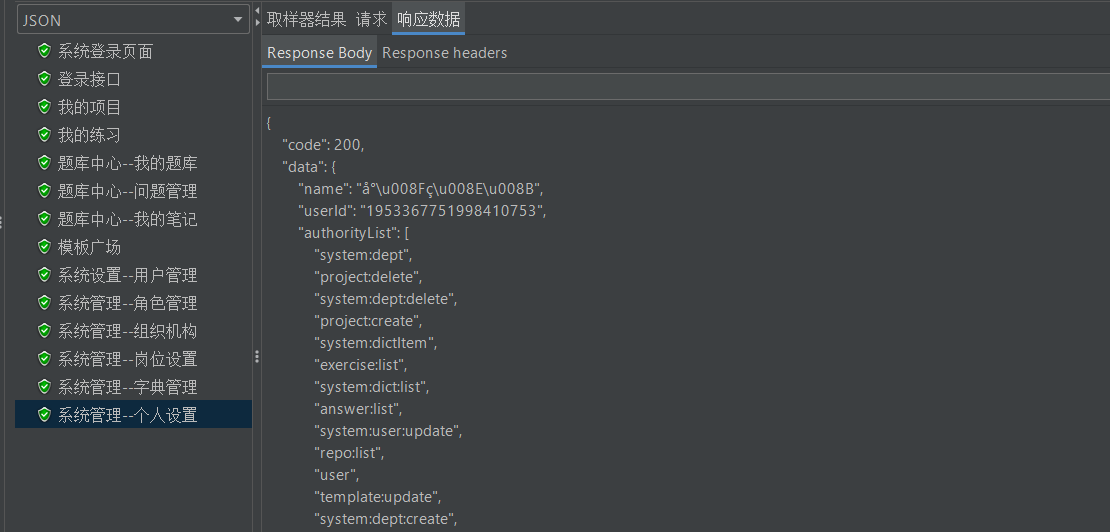1110x532 pixels.
Task: Click the "system:dept:create" entry
Action: 386,519
